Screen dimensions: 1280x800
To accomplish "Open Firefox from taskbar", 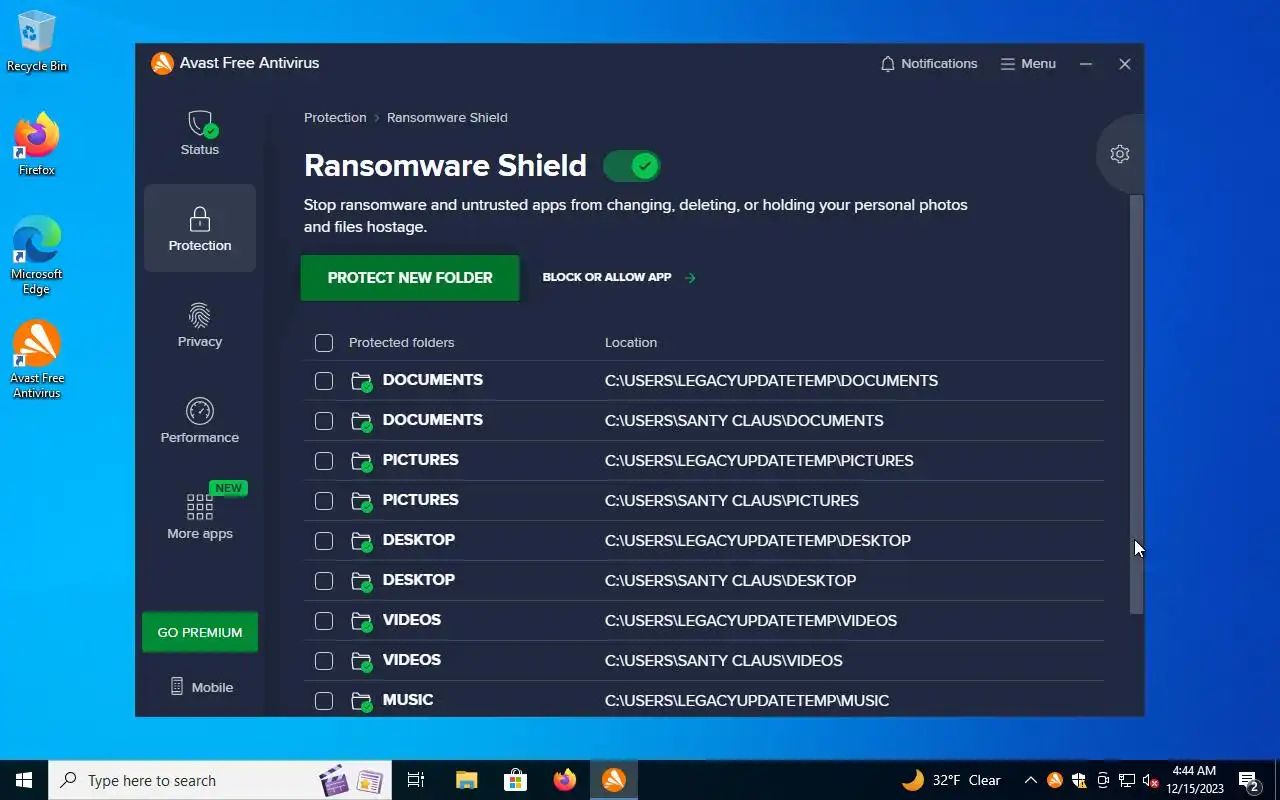I will tap(565, 780).
